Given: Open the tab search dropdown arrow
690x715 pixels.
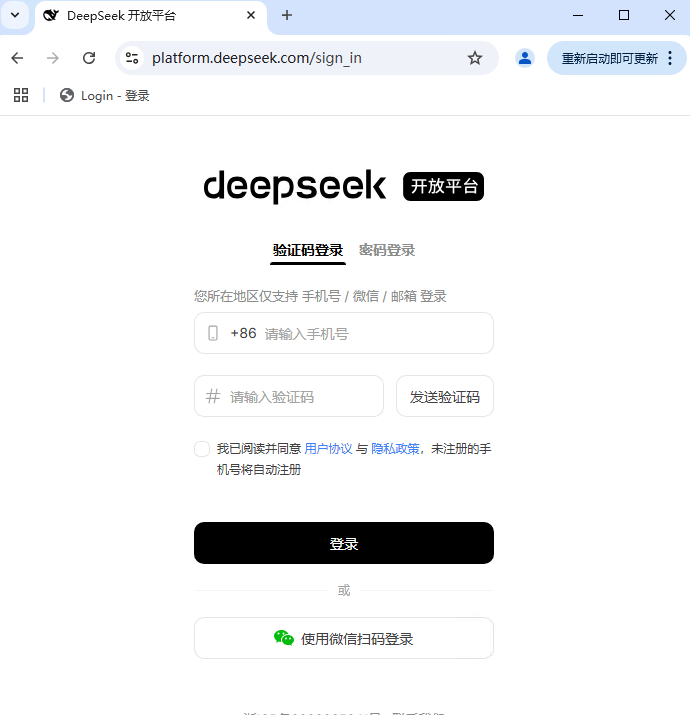Looking at the screenshot, I should [15, 15].
